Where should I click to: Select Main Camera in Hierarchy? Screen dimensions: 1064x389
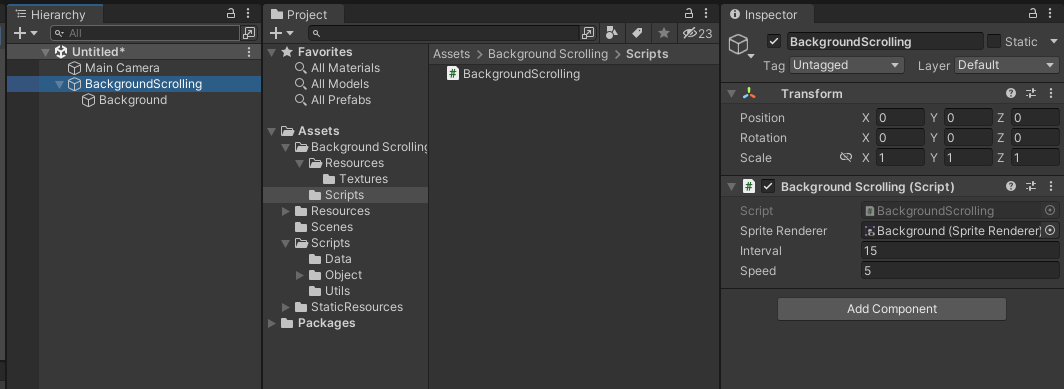click(122, 68)
